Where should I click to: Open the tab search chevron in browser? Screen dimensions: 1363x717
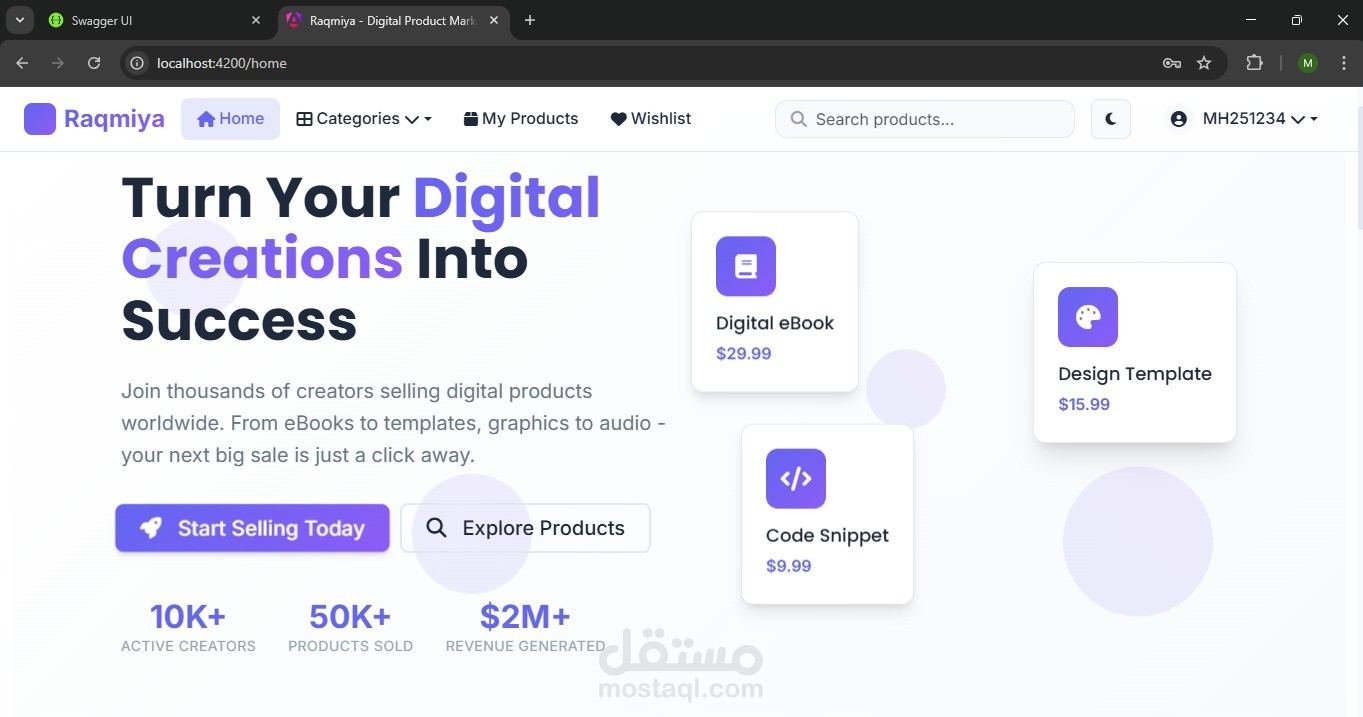click(19, 20)
